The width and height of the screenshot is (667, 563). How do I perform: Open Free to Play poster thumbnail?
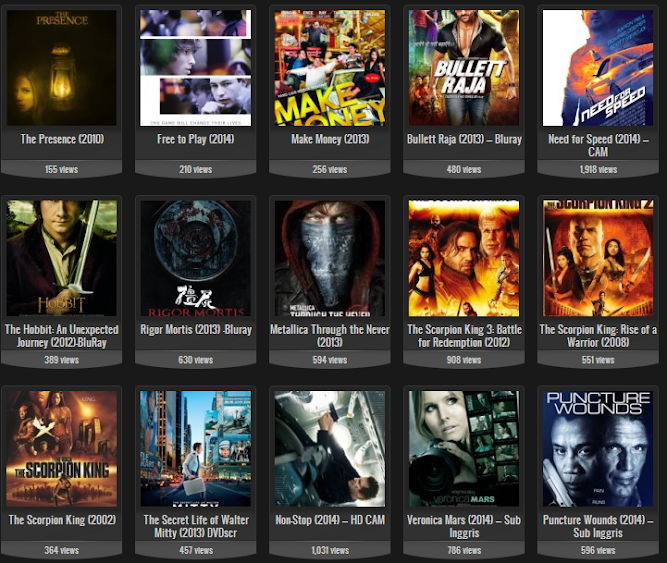pyautogui.click(x=196, y=68)
